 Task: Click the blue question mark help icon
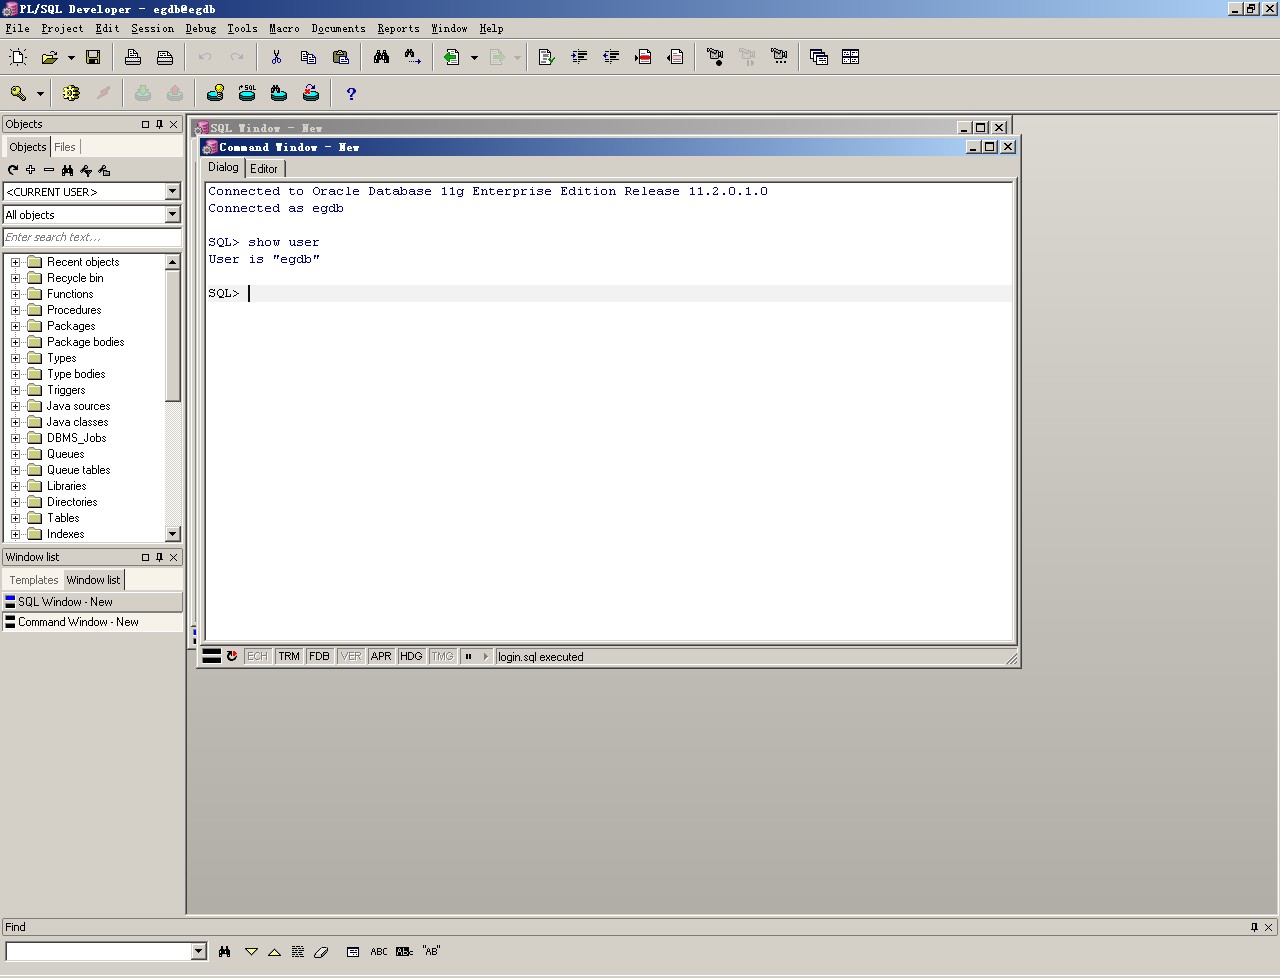pyautogui.click(x=351, y=93)
